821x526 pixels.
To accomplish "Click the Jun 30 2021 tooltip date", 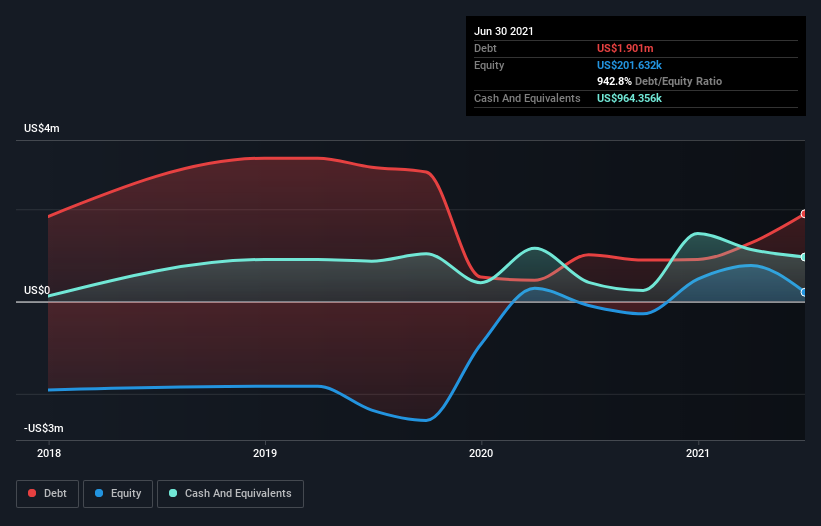I will pos(504,31).
